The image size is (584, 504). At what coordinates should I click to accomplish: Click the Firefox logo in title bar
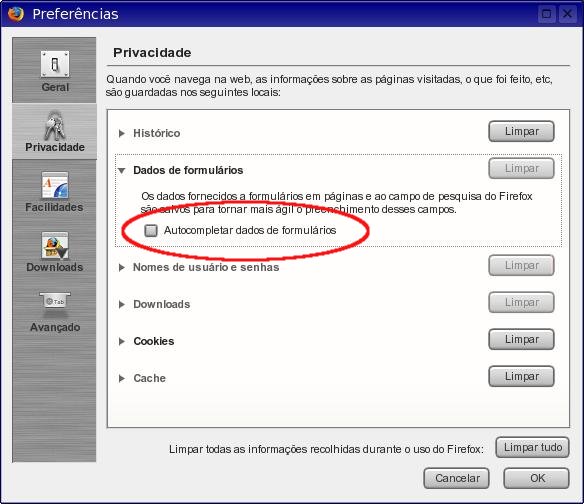click(16, 14)
